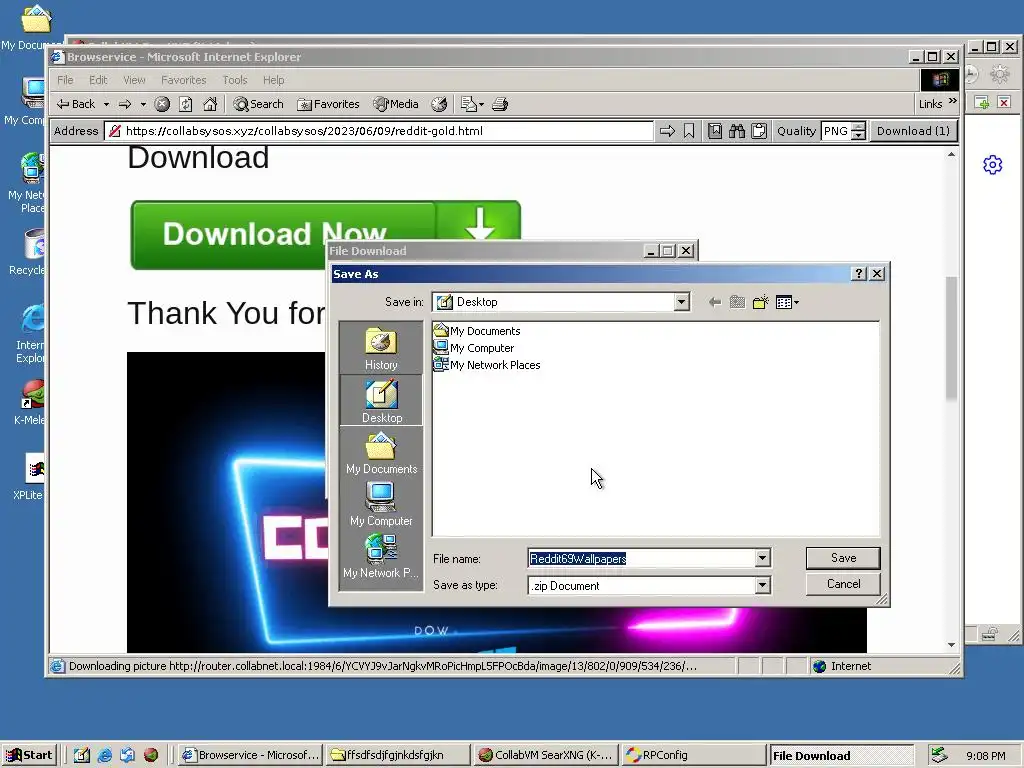The height and width of the screenshot is (768, 1024).
Task: Click the bookmark icon beside the address bar
Action: (x=689, y=131)
